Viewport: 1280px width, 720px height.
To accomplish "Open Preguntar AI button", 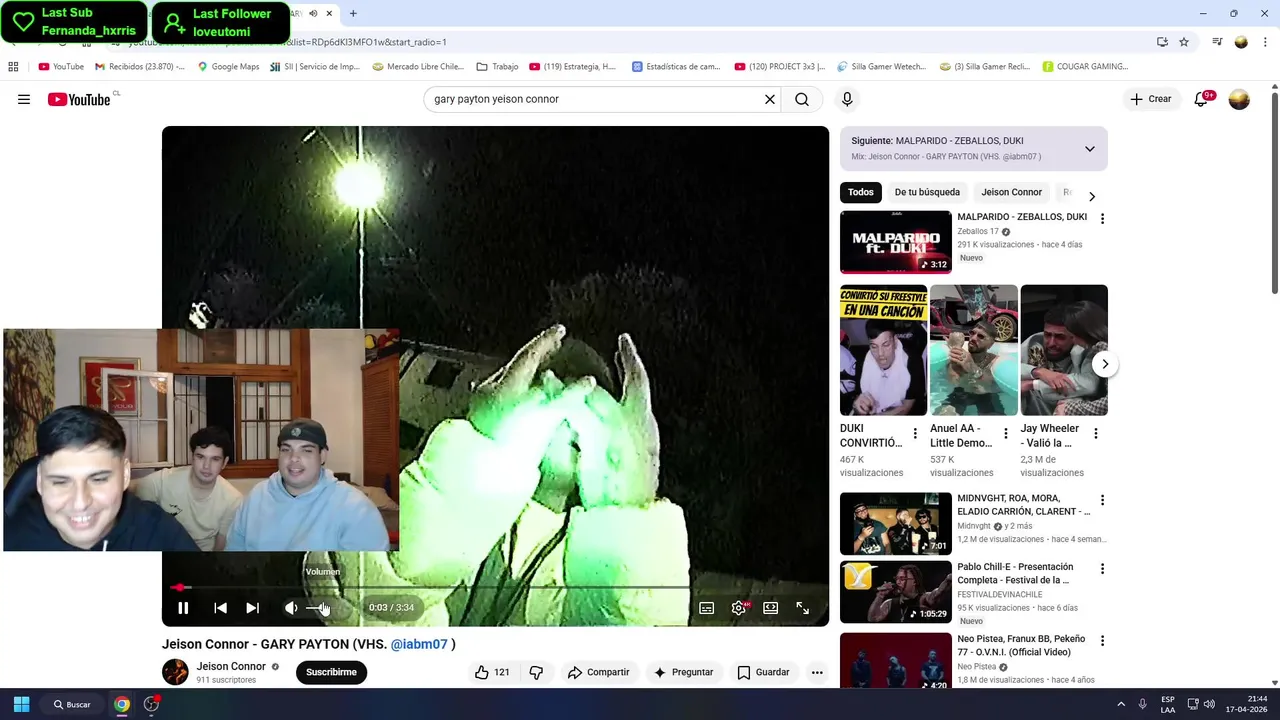I will 683,672.
